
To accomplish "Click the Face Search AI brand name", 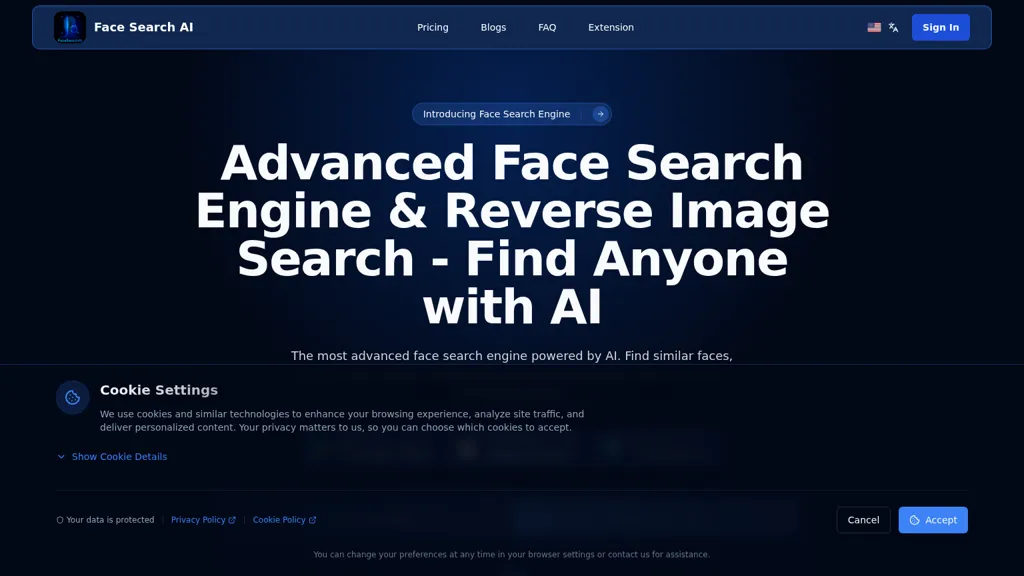I will 144,27.
